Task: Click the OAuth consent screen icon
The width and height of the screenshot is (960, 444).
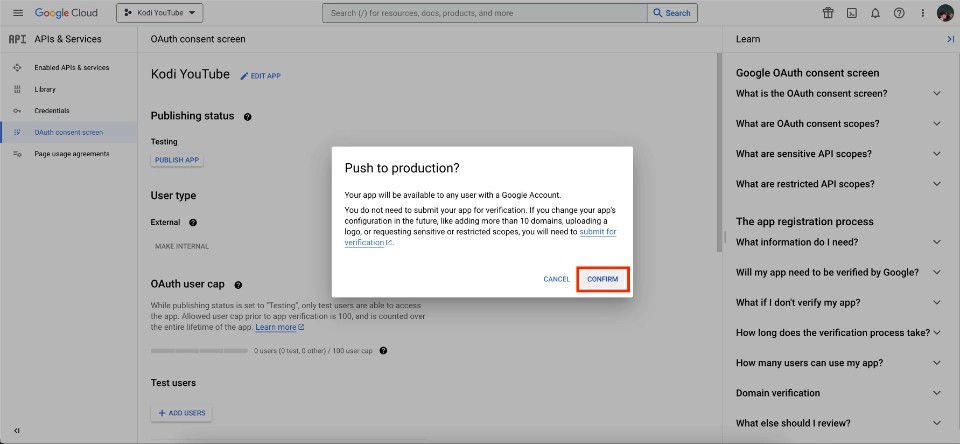Action: coord(17,132)
